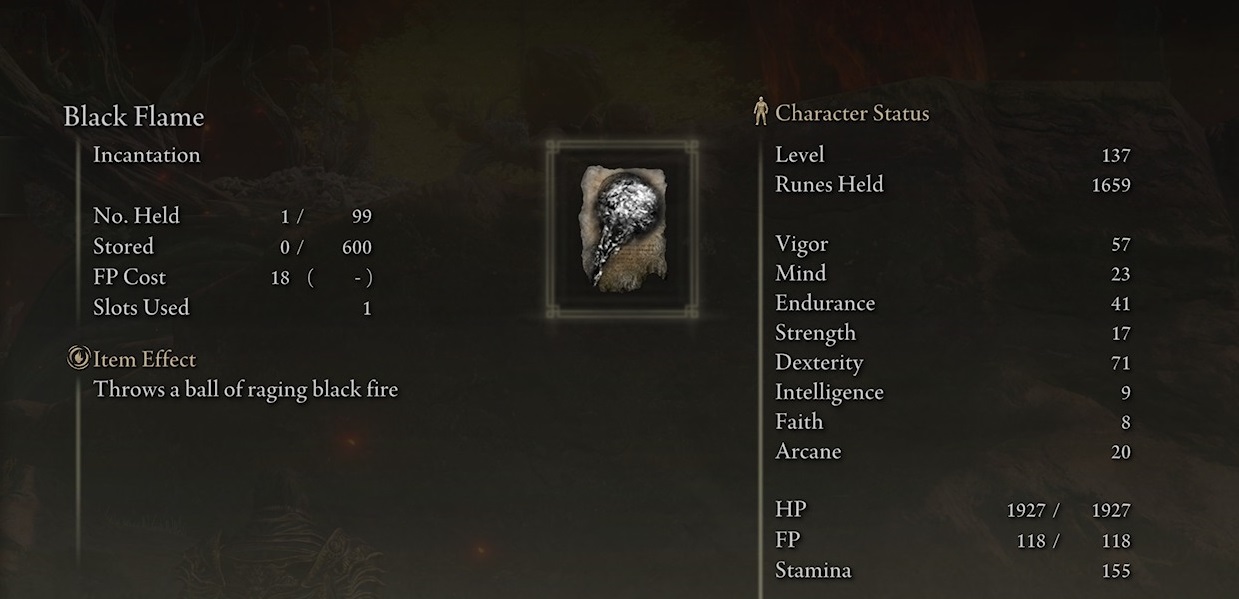This screenshot has width=1239, height=599.
Task: Select the Arcane attribute
Action: (x=952, y=452)
